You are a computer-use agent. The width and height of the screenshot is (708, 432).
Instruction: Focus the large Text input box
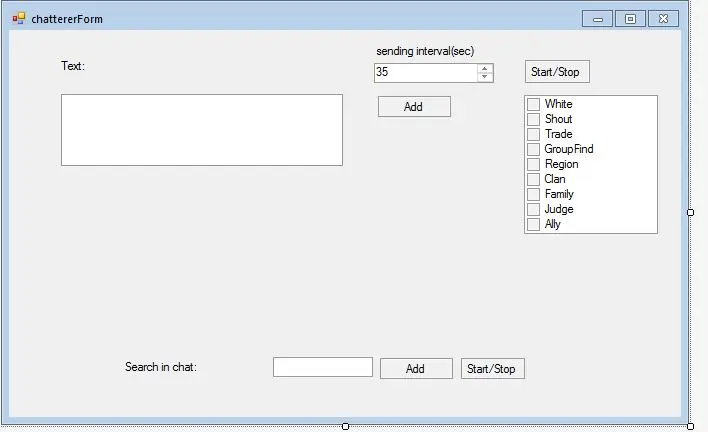202,130
